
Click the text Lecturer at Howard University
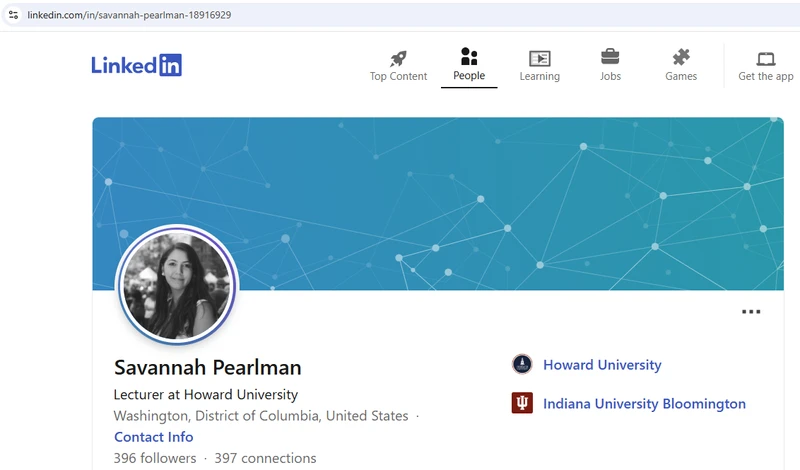(x=206, y=394)
